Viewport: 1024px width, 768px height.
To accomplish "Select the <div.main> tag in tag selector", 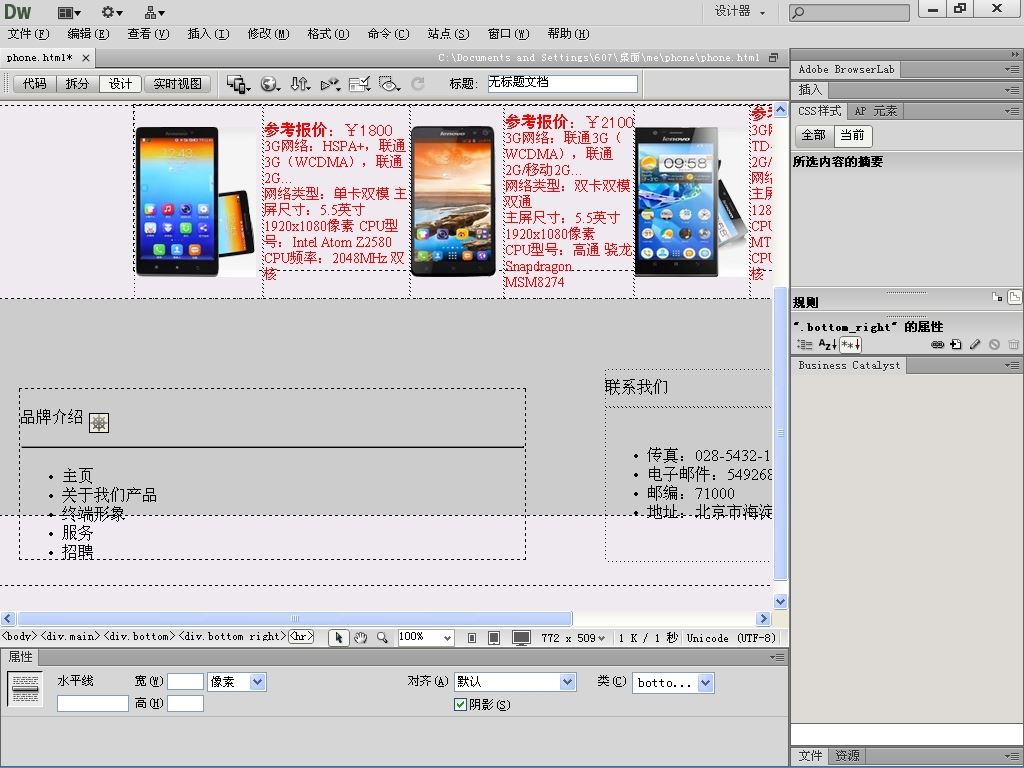I will [x=71, y=636].
